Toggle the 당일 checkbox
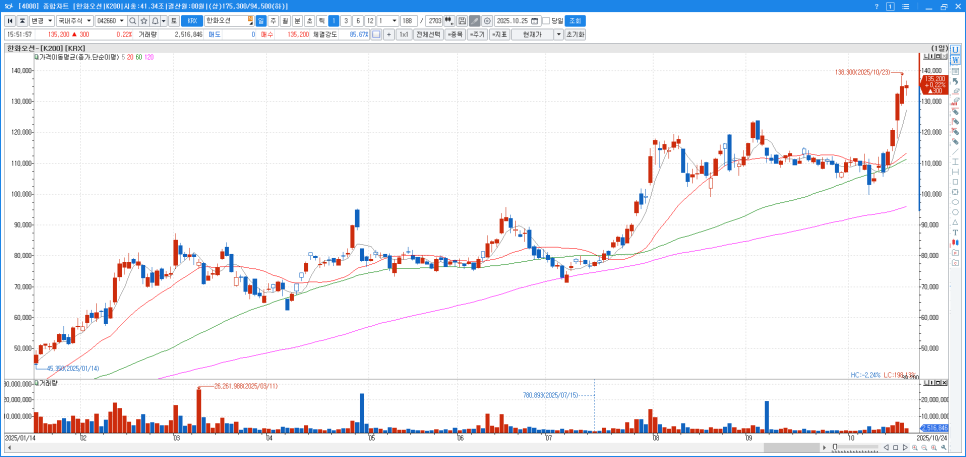Image resolution: width=966 pixels, height=457 pixels. [x=546, y=20]
